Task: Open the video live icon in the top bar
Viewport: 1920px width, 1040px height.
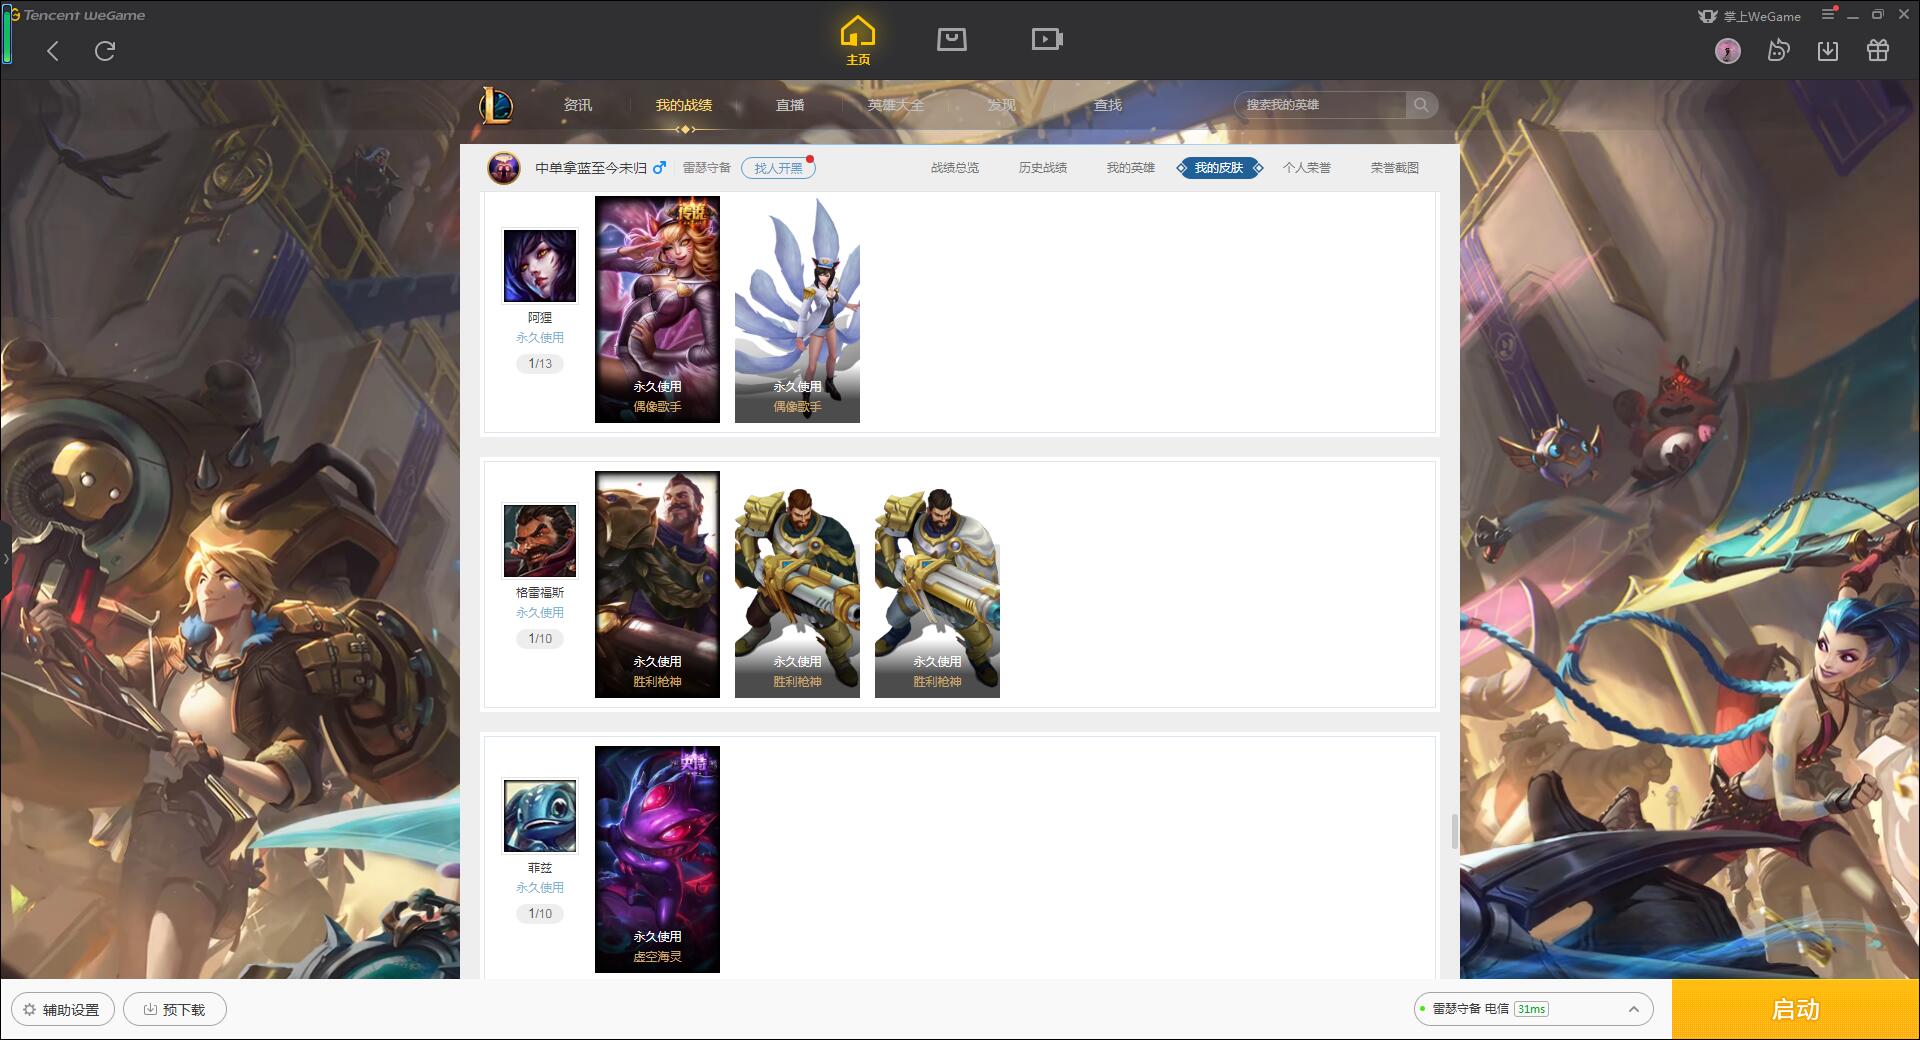Action: tap(1046, 39)
